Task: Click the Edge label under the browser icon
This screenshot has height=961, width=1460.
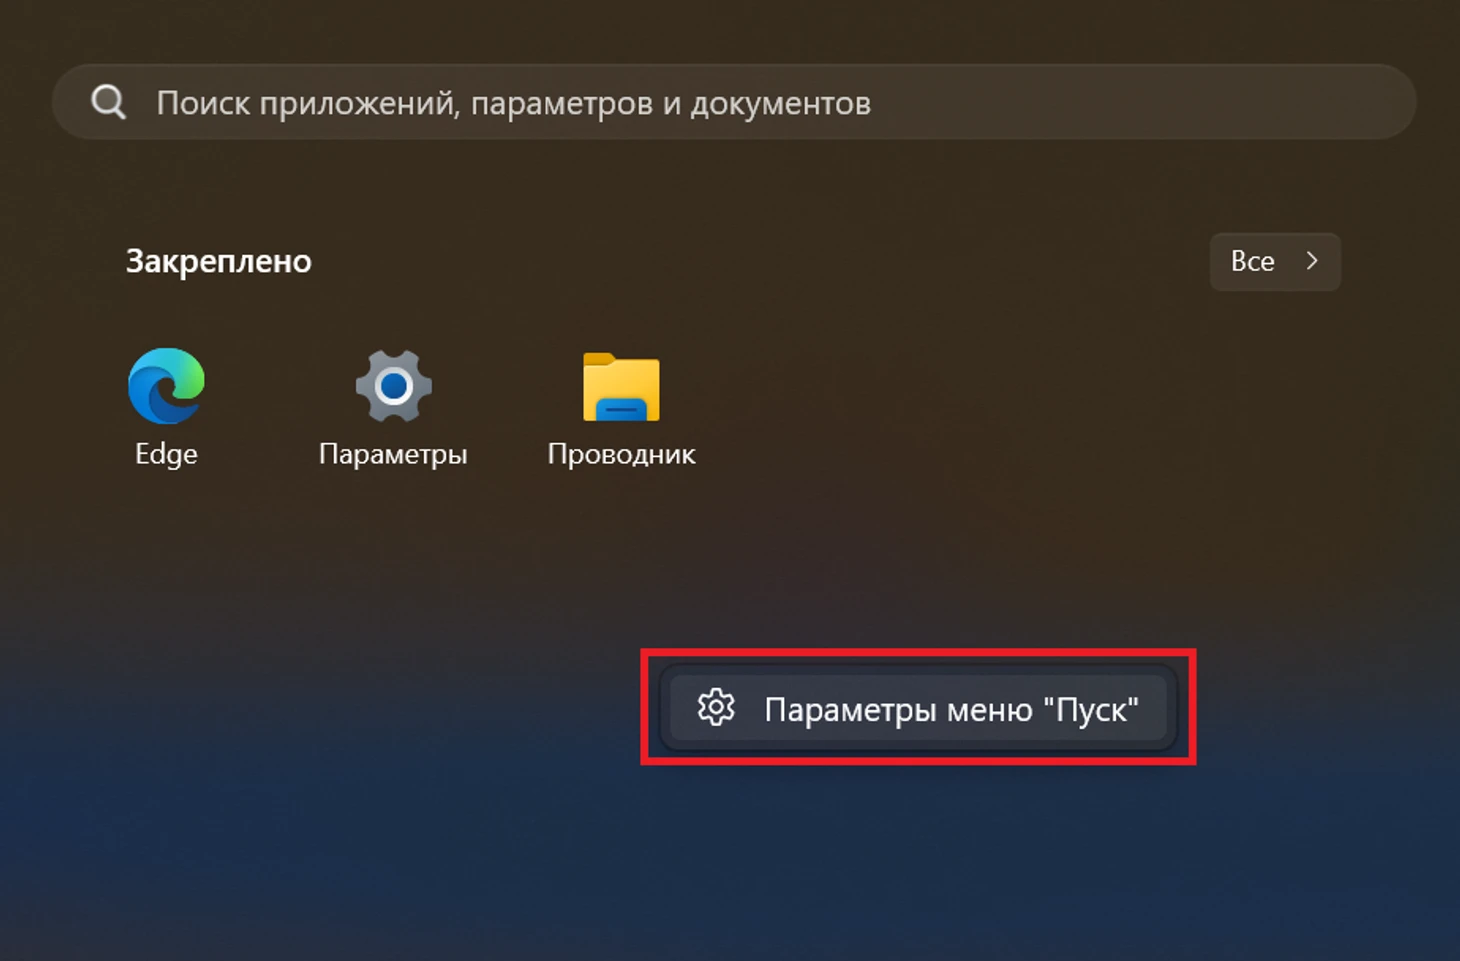Action: [x=166, y=454]
